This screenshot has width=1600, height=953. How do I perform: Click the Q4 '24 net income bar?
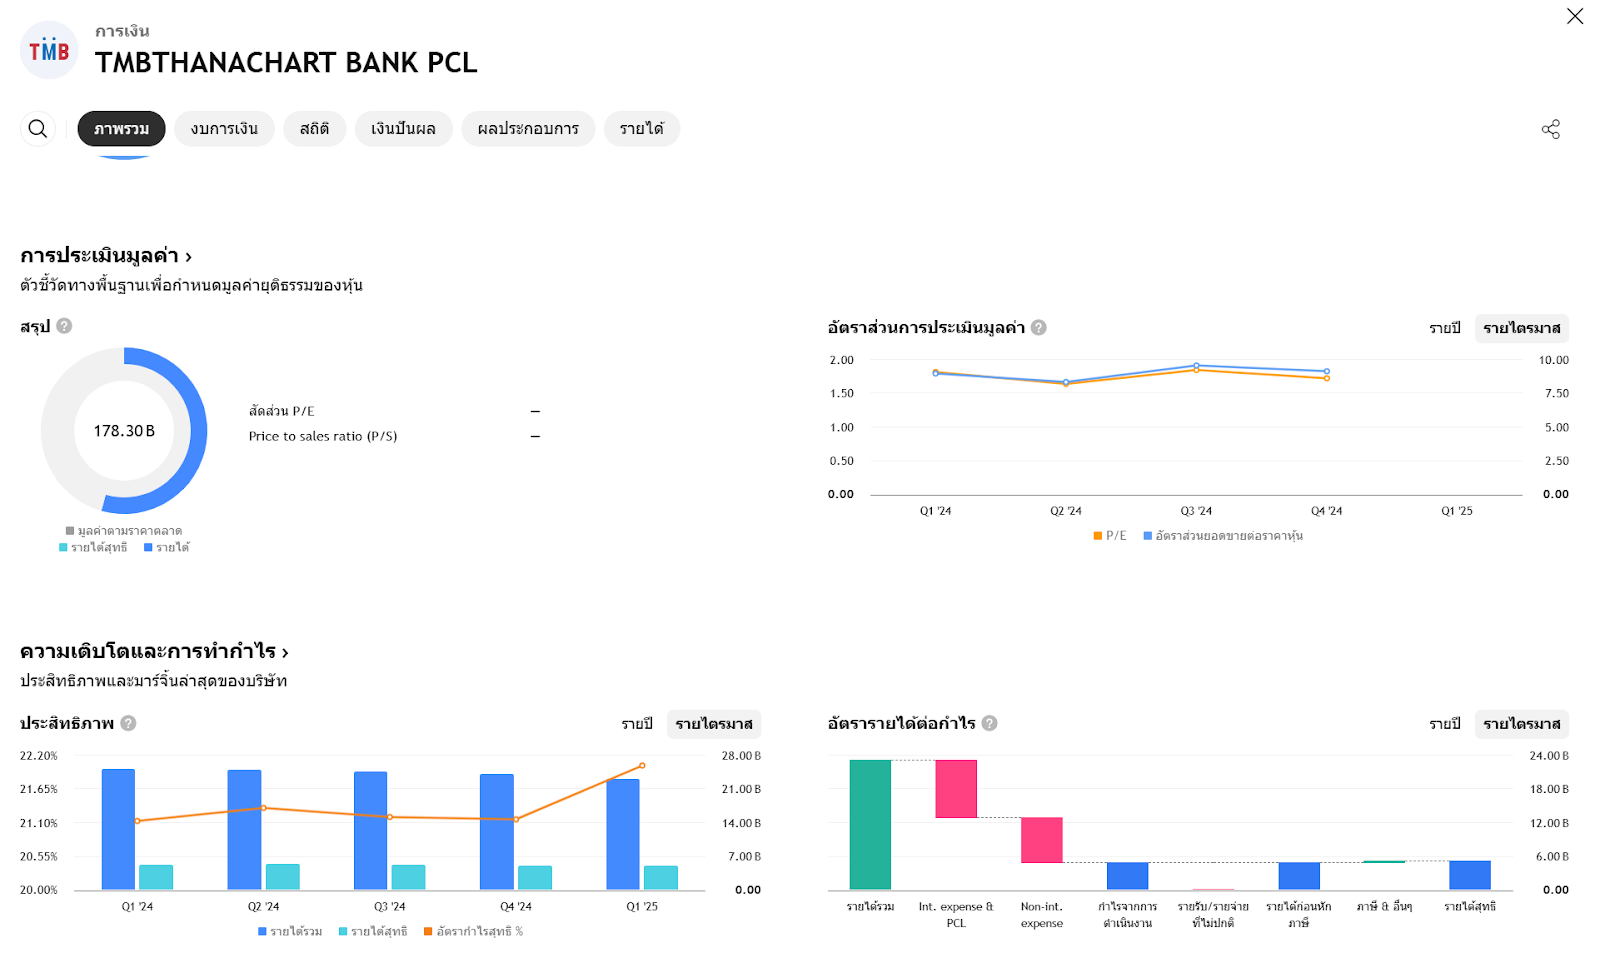(535, 878)
